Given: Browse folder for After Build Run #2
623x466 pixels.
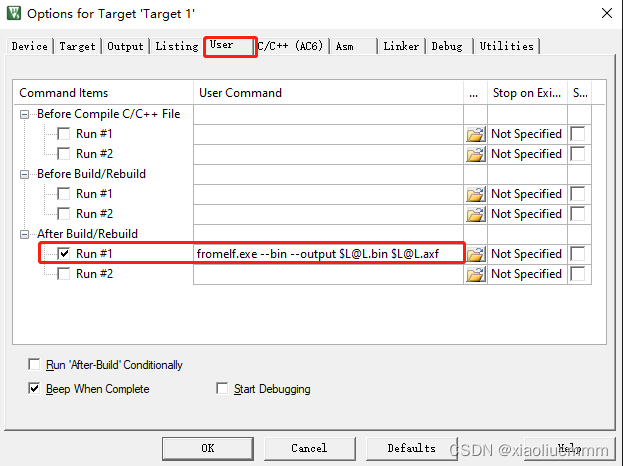Looking at the screenshot, I should pos(475,274).
